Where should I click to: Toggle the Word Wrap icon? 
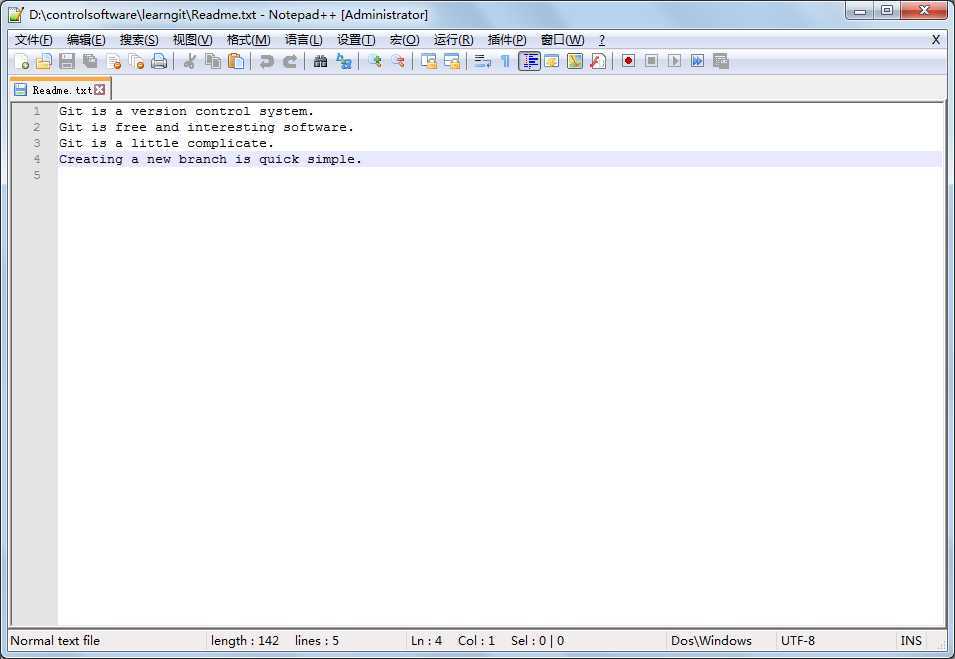pyautogui.click(x=482, y=61)
